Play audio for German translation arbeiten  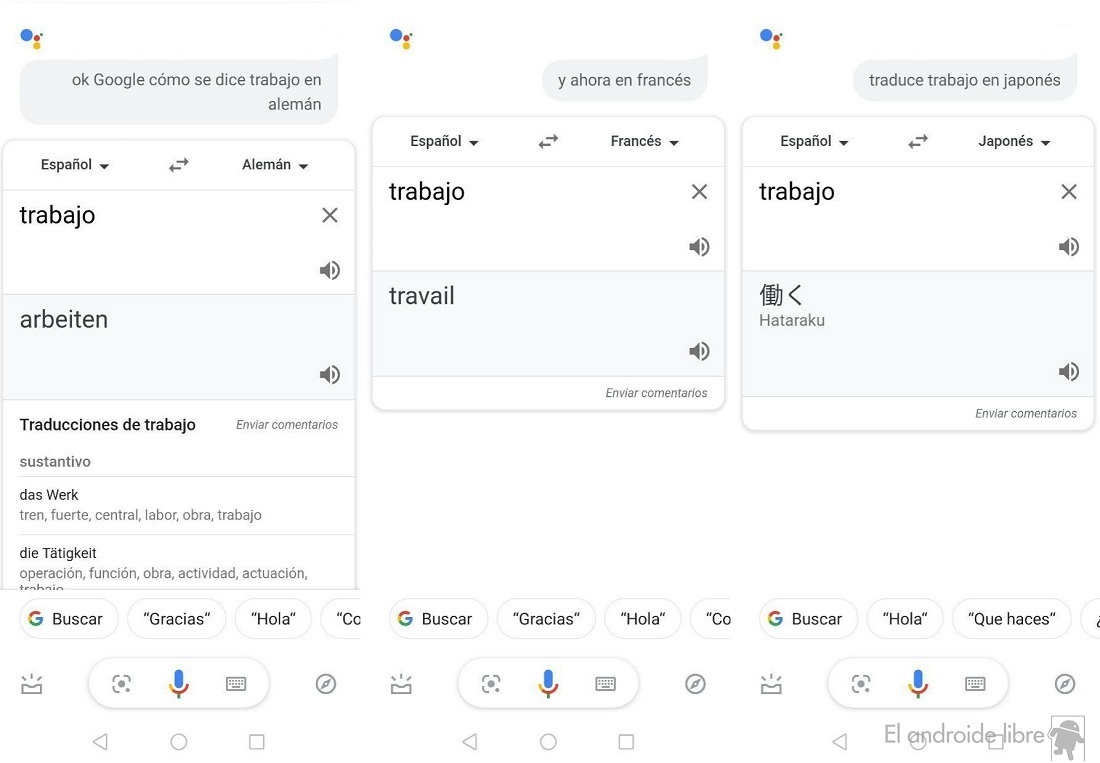coord(329,375)
